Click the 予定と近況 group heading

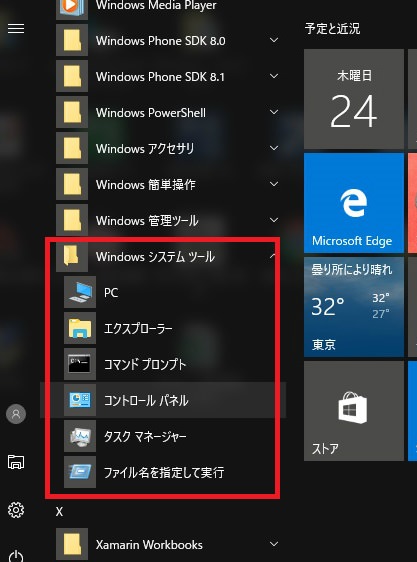pyautogui.click(x=332, y=29)
